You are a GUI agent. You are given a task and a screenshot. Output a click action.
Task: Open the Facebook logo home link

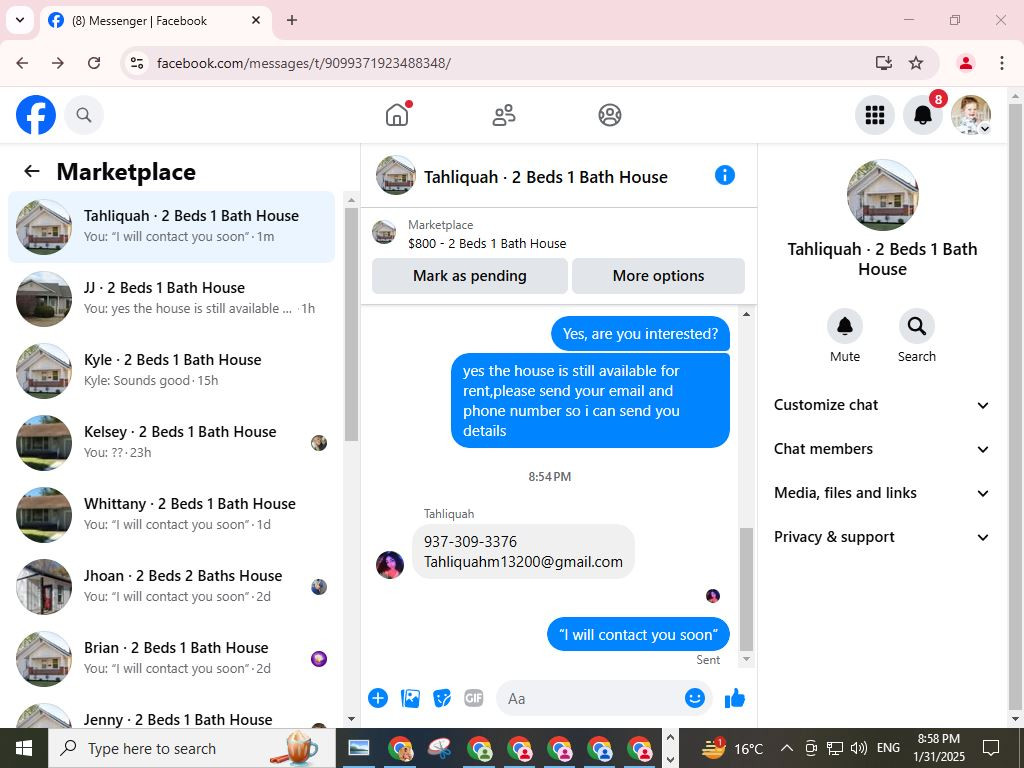tap(36, 115)
